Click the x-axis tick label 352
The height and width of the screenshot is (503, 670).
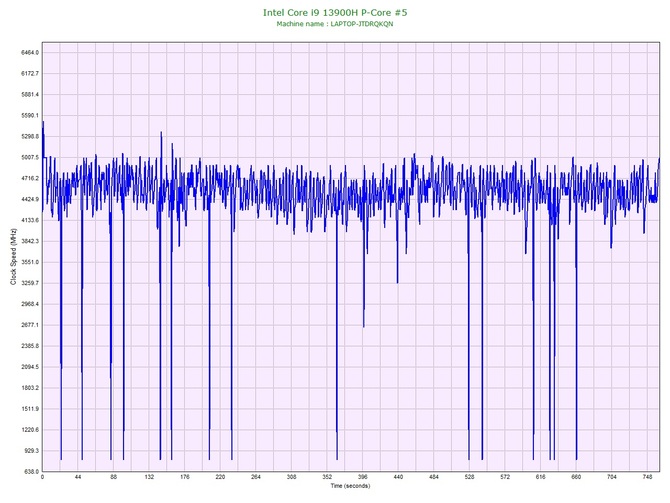pyautogui.click(x=327, y=477)
